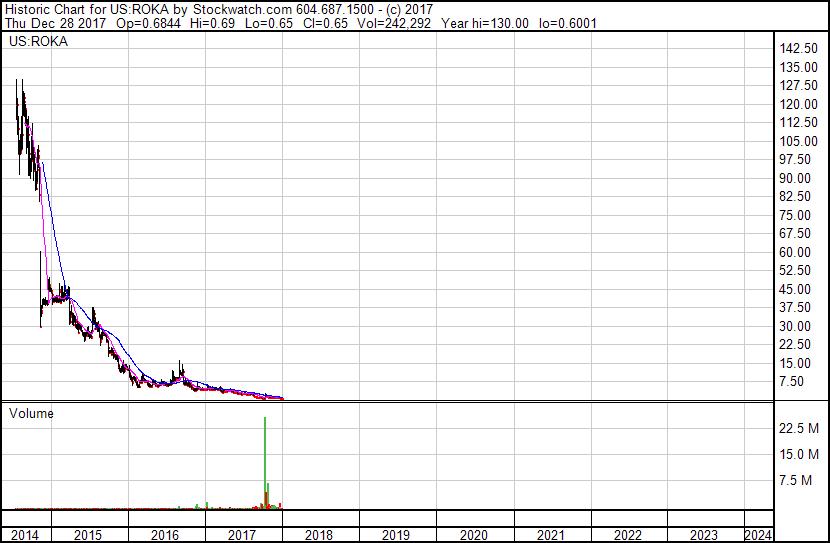Click the 22.50 price axis value
This screenshot has width=830, height=543.
pos(795,345)
